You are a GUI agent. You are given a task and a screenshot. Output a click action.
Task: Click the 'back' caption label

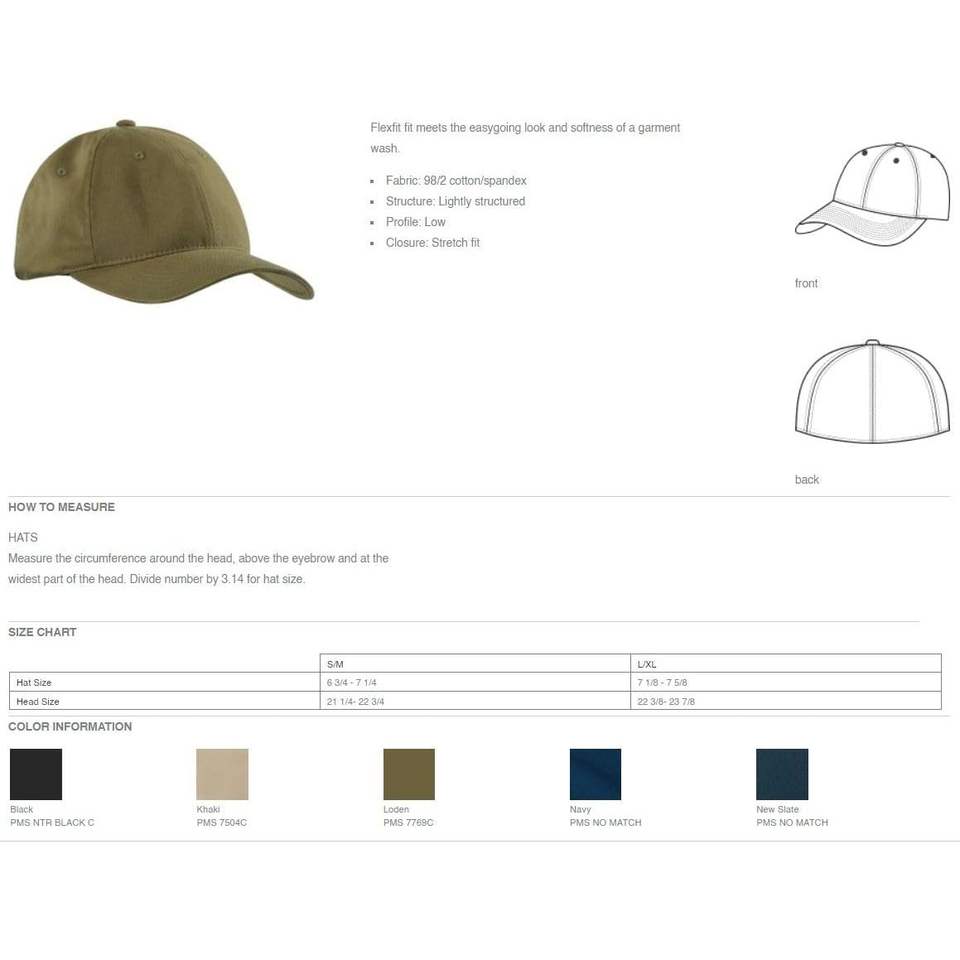[x=806, y=479]
